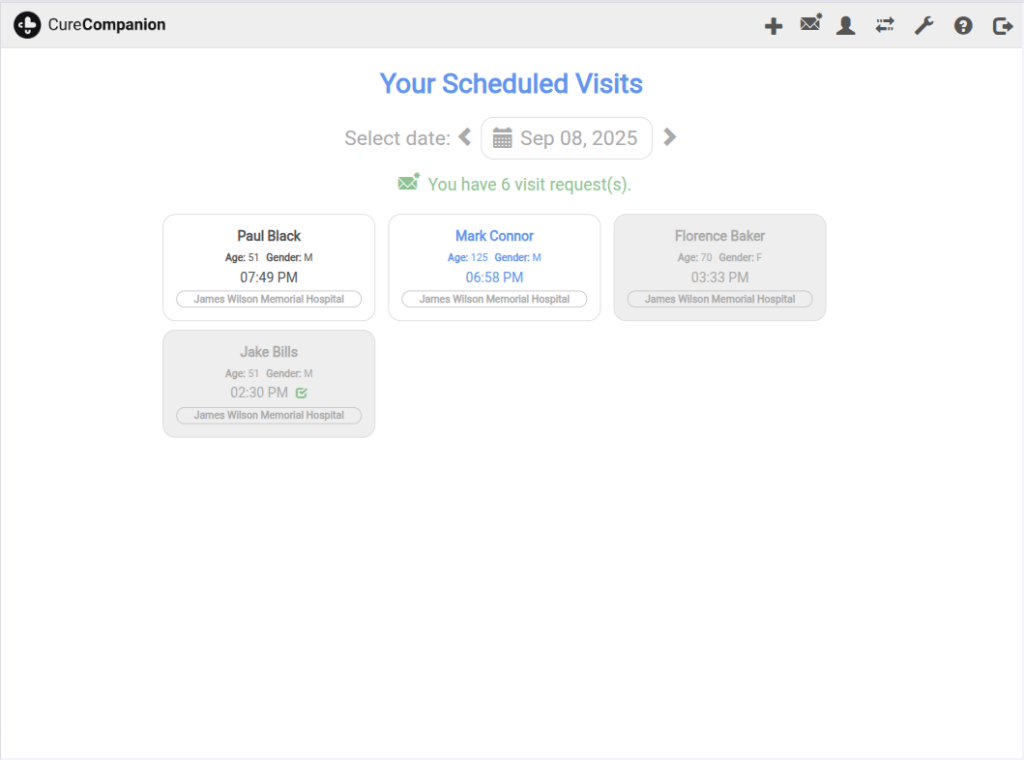Click the calendar icon in date field
This screenshot has width=1024, height=760.
pyautogui.click(x=502, y=138)
